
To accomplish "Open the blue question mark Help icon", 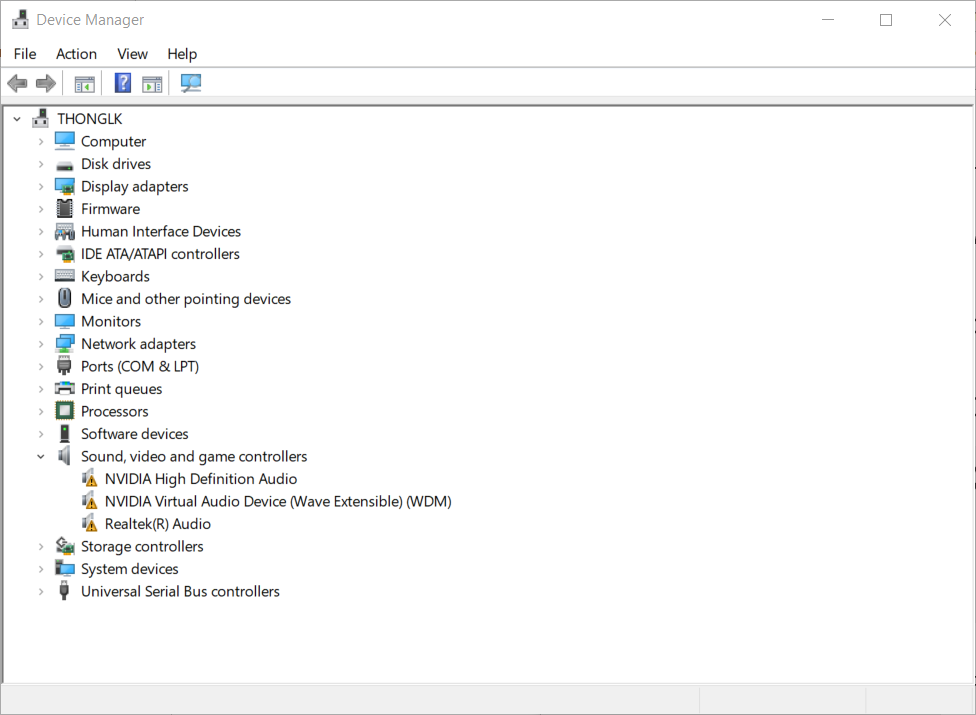I will click(123, 83).
